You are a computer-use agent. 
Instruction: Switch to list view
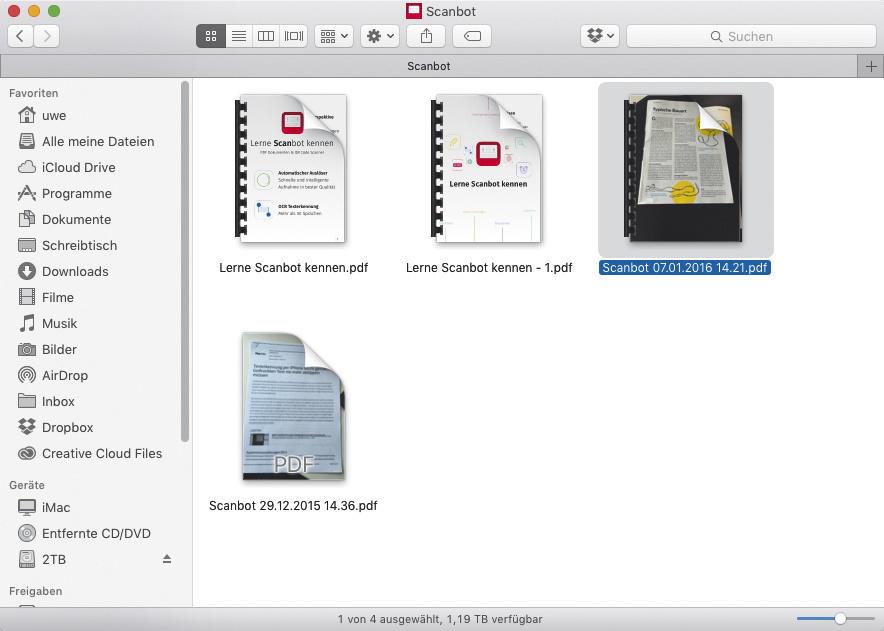tap(239, 36)
